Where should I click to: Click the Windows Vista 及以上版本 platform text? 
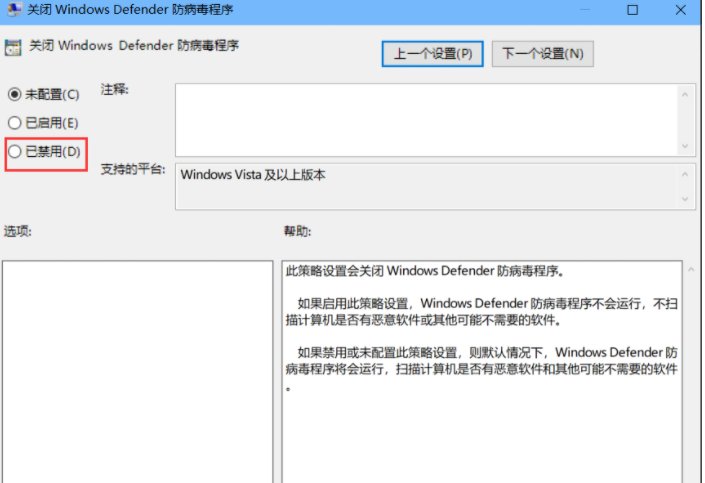pos(253,174)
